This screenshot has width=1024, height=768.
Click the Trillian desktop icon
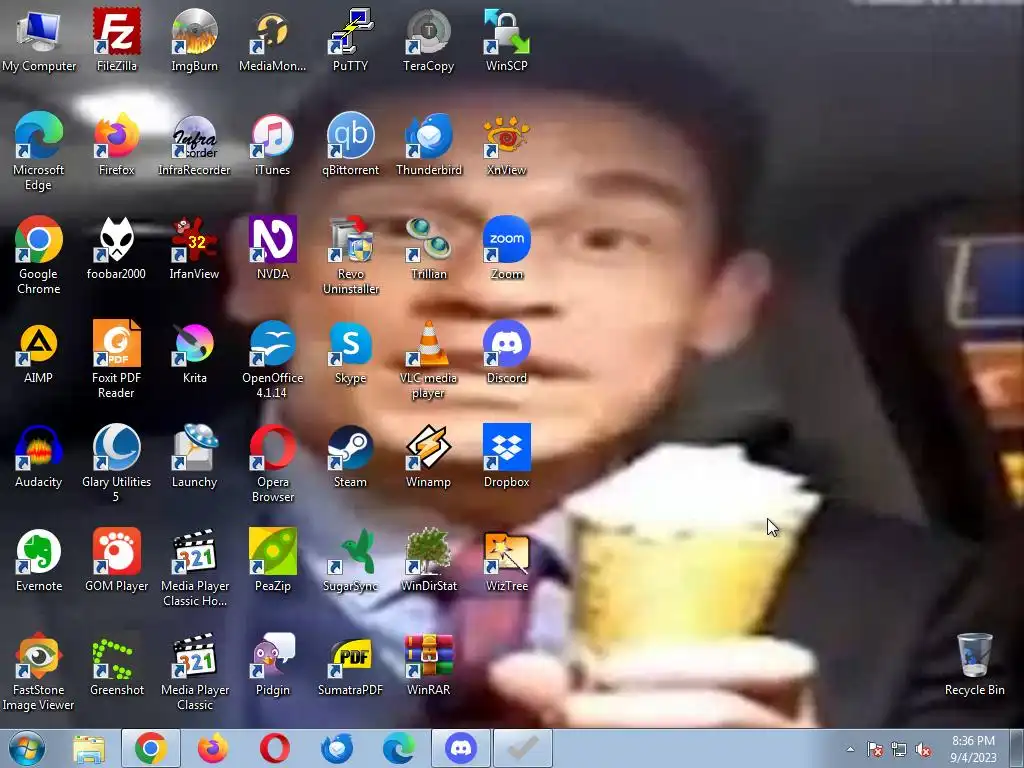[x=428, y=248]
